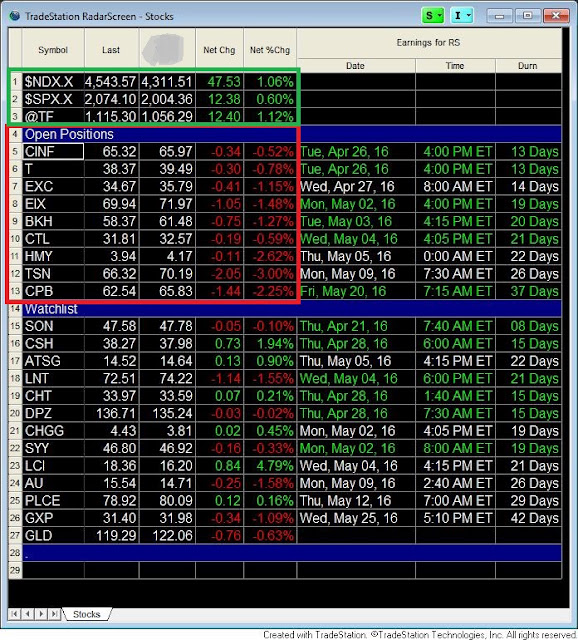Screen dimensions: 578x640
Task: Click the Net Chg column header
Action: pos(219,50)
